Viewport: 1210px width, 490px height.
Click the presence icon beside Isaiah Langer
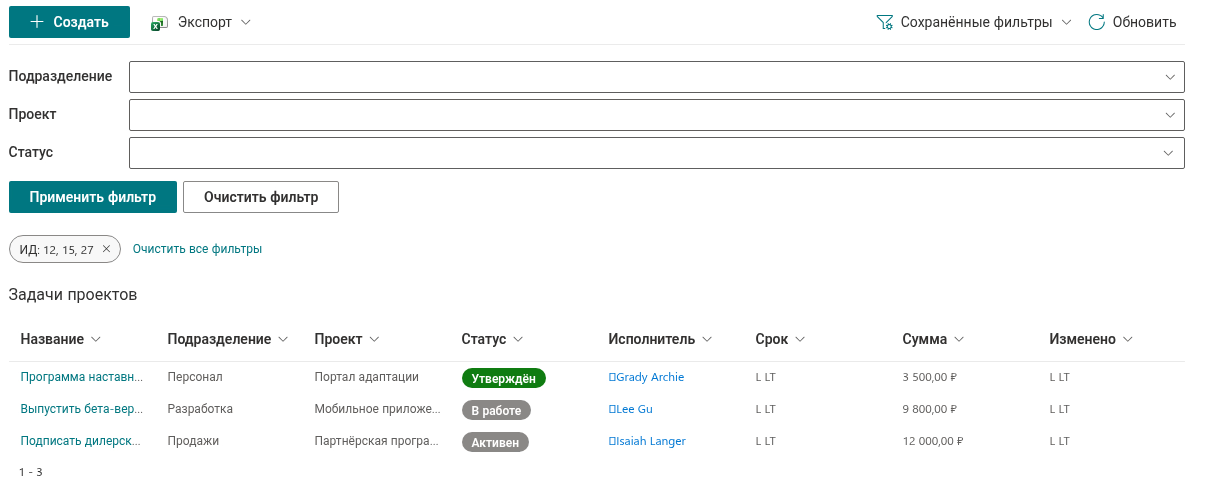tap(611, 441)
